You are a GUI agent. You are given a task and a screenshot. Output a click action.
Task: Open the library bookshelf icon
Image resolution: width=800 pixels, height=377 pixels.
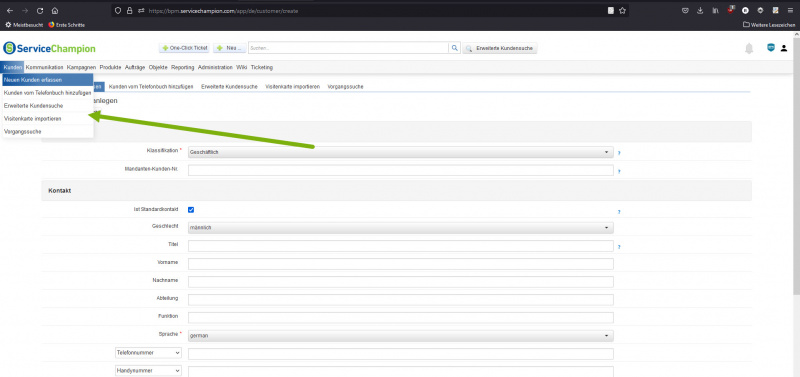tap(715, 10)
